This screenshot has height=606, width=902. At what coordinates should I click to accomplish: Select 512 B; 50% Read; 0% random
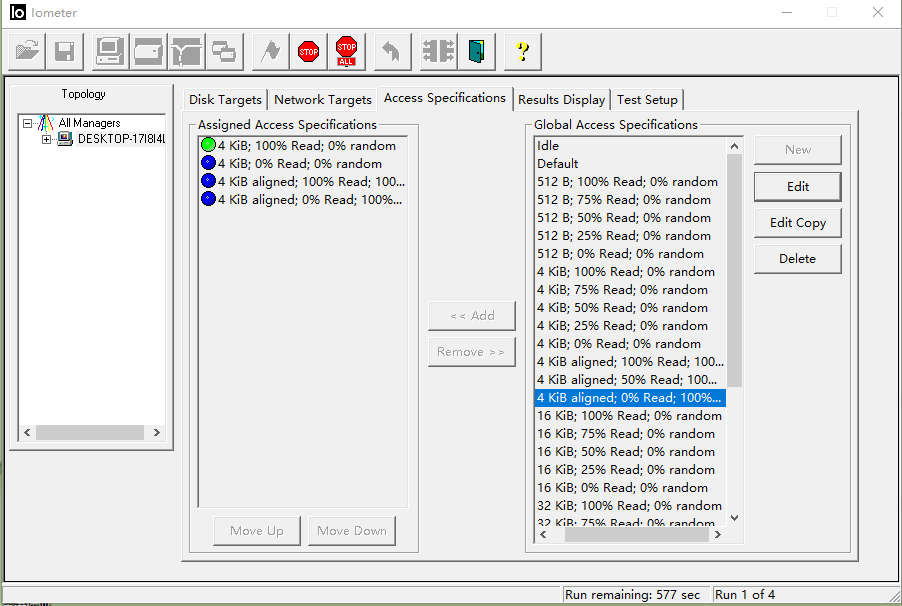630,218
